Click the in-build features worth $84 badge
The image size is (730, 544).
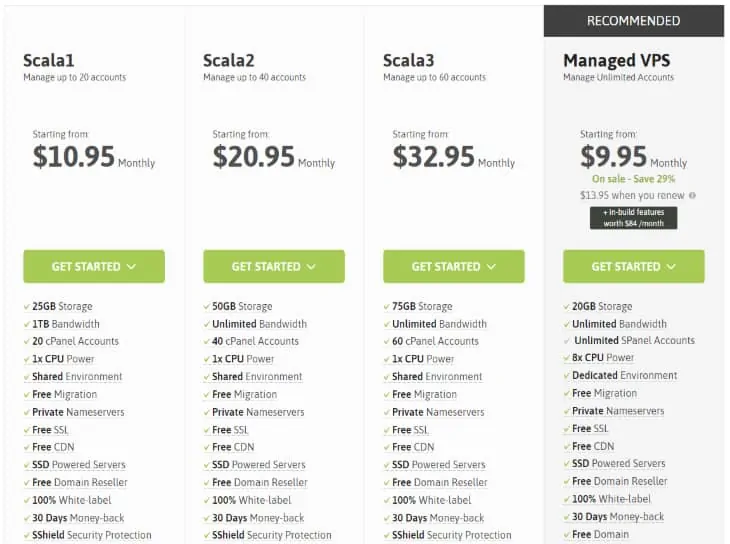[633, 218]
